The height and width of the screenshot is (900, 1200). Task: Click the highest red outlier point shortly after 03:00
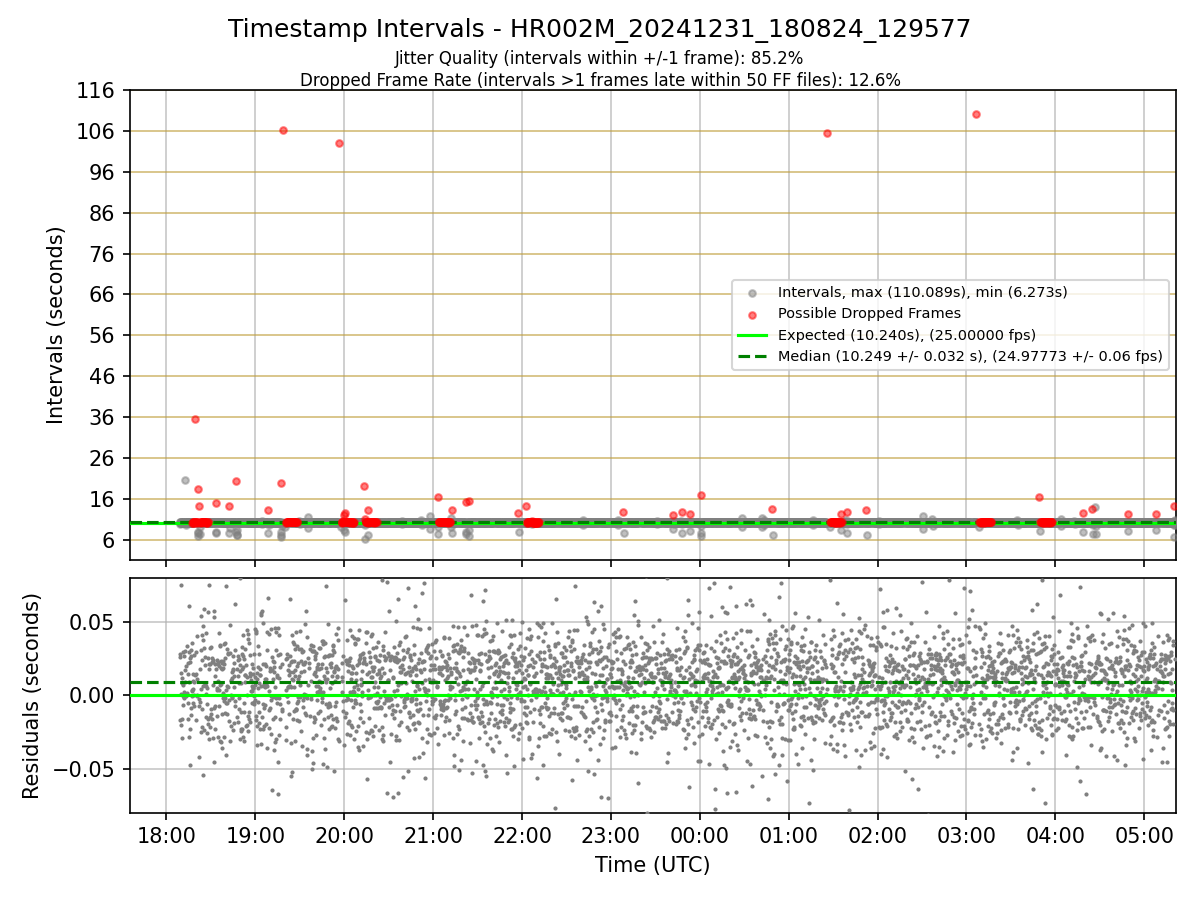pyautogui.click(x=976, y=114)
